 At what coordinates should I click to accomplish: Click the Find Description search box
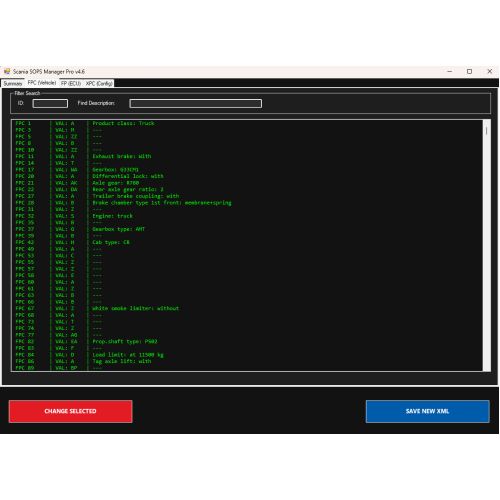(195, 103)
